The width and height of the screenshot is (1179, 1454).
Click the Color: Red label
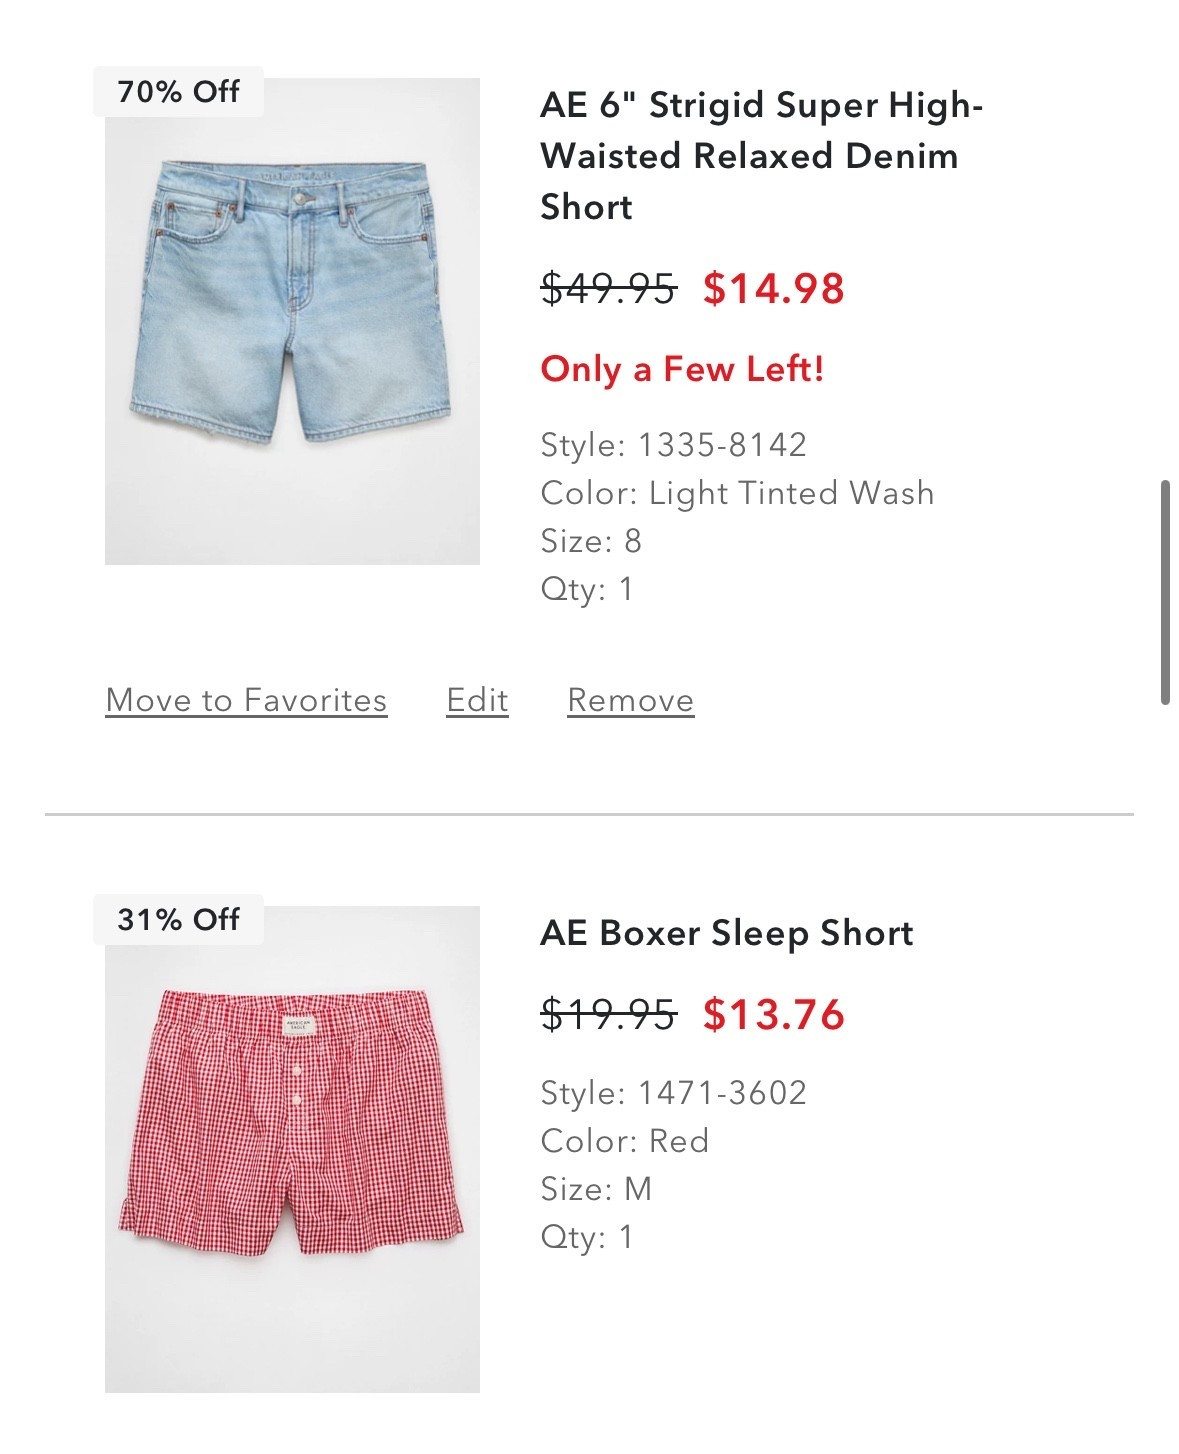[624, 1141]
